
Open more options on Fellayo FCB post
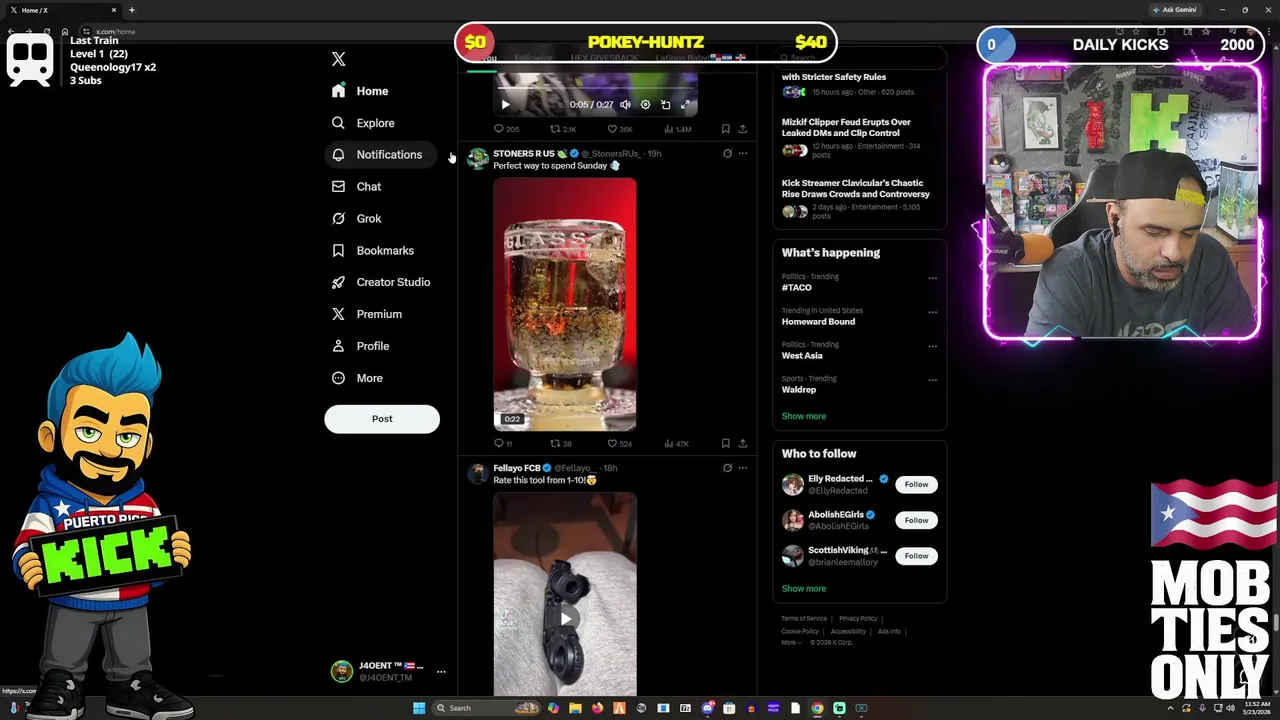tap(742, 468)
